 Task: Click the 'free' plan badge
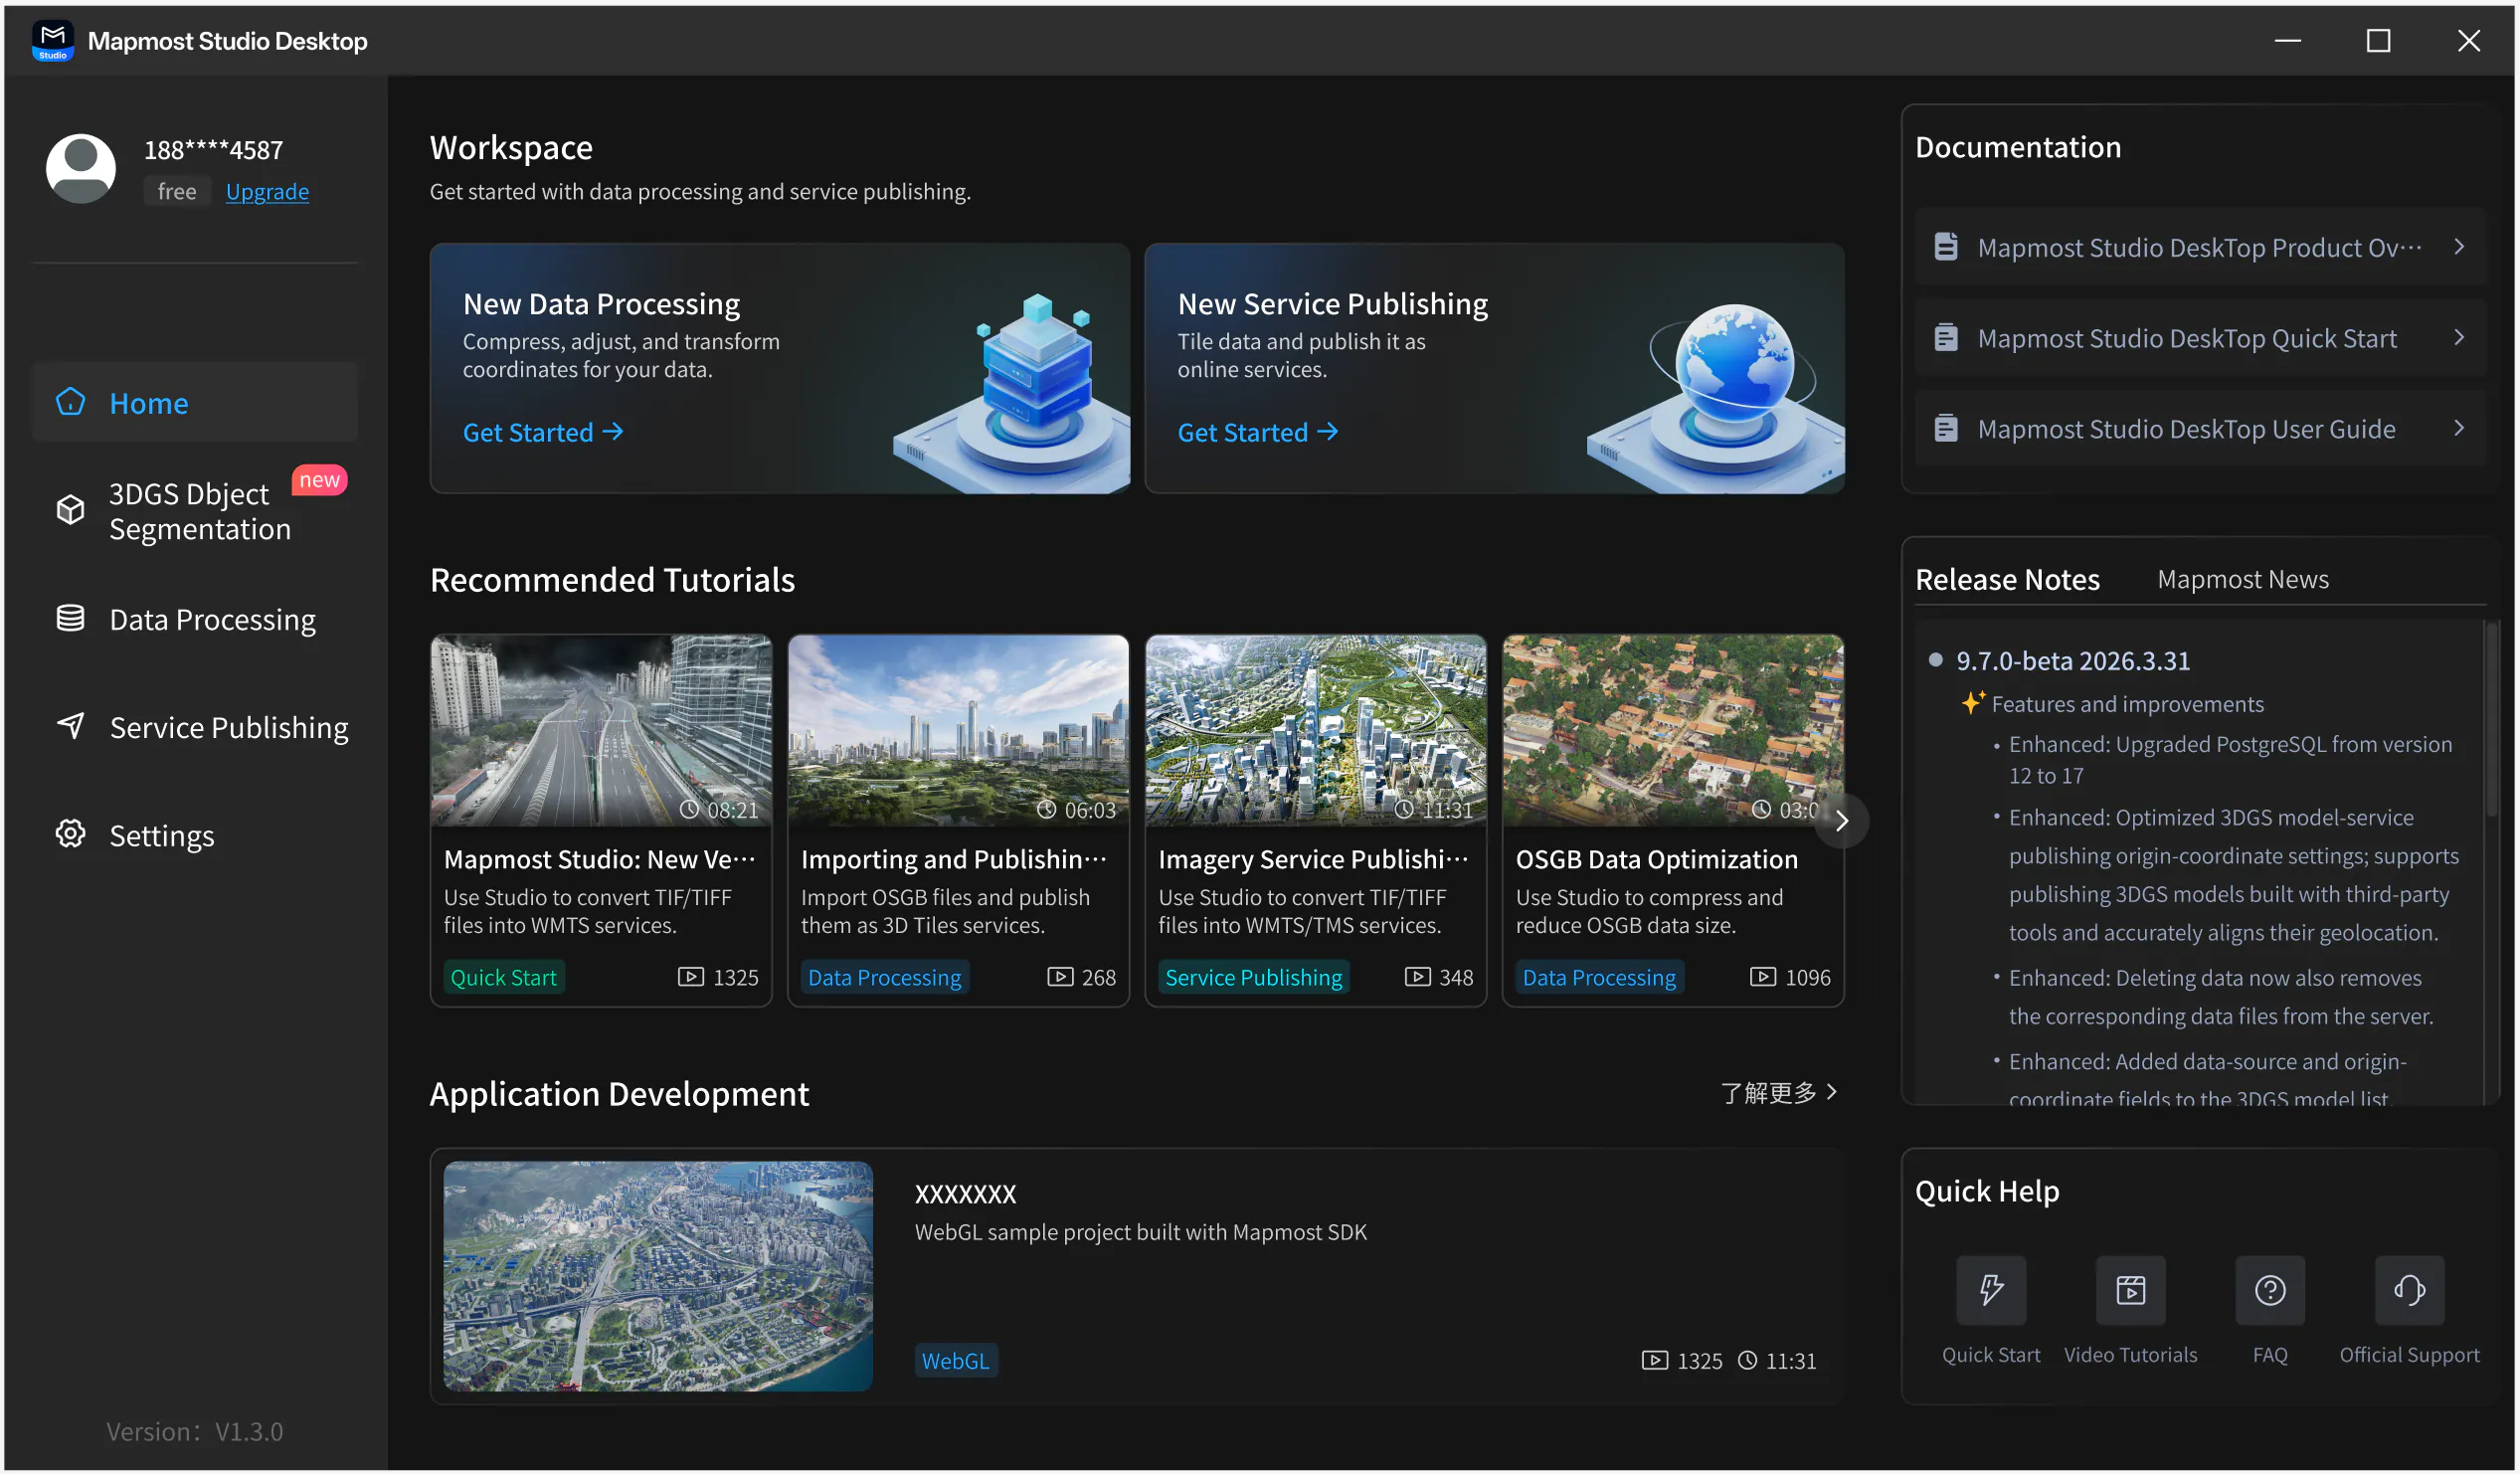coord(177,191)
